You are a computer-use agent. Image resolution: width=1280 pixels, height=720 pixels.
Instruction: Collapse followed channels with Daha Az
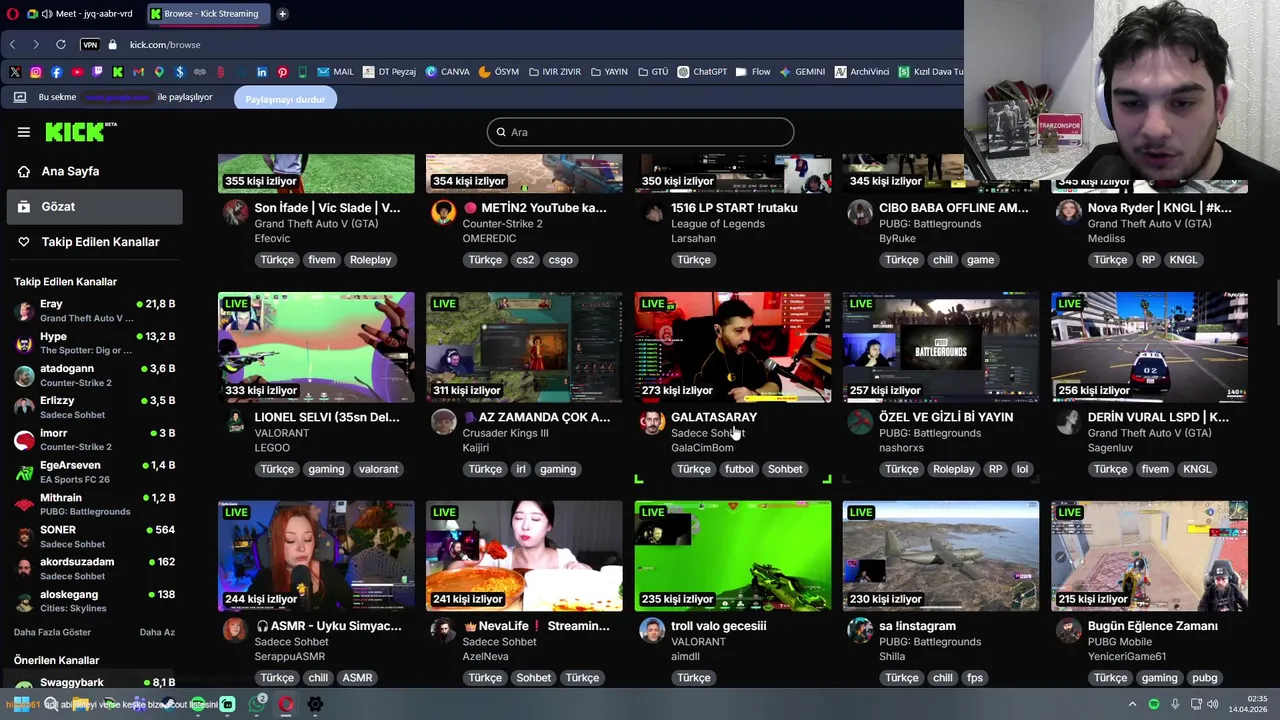tap(157, 632)
